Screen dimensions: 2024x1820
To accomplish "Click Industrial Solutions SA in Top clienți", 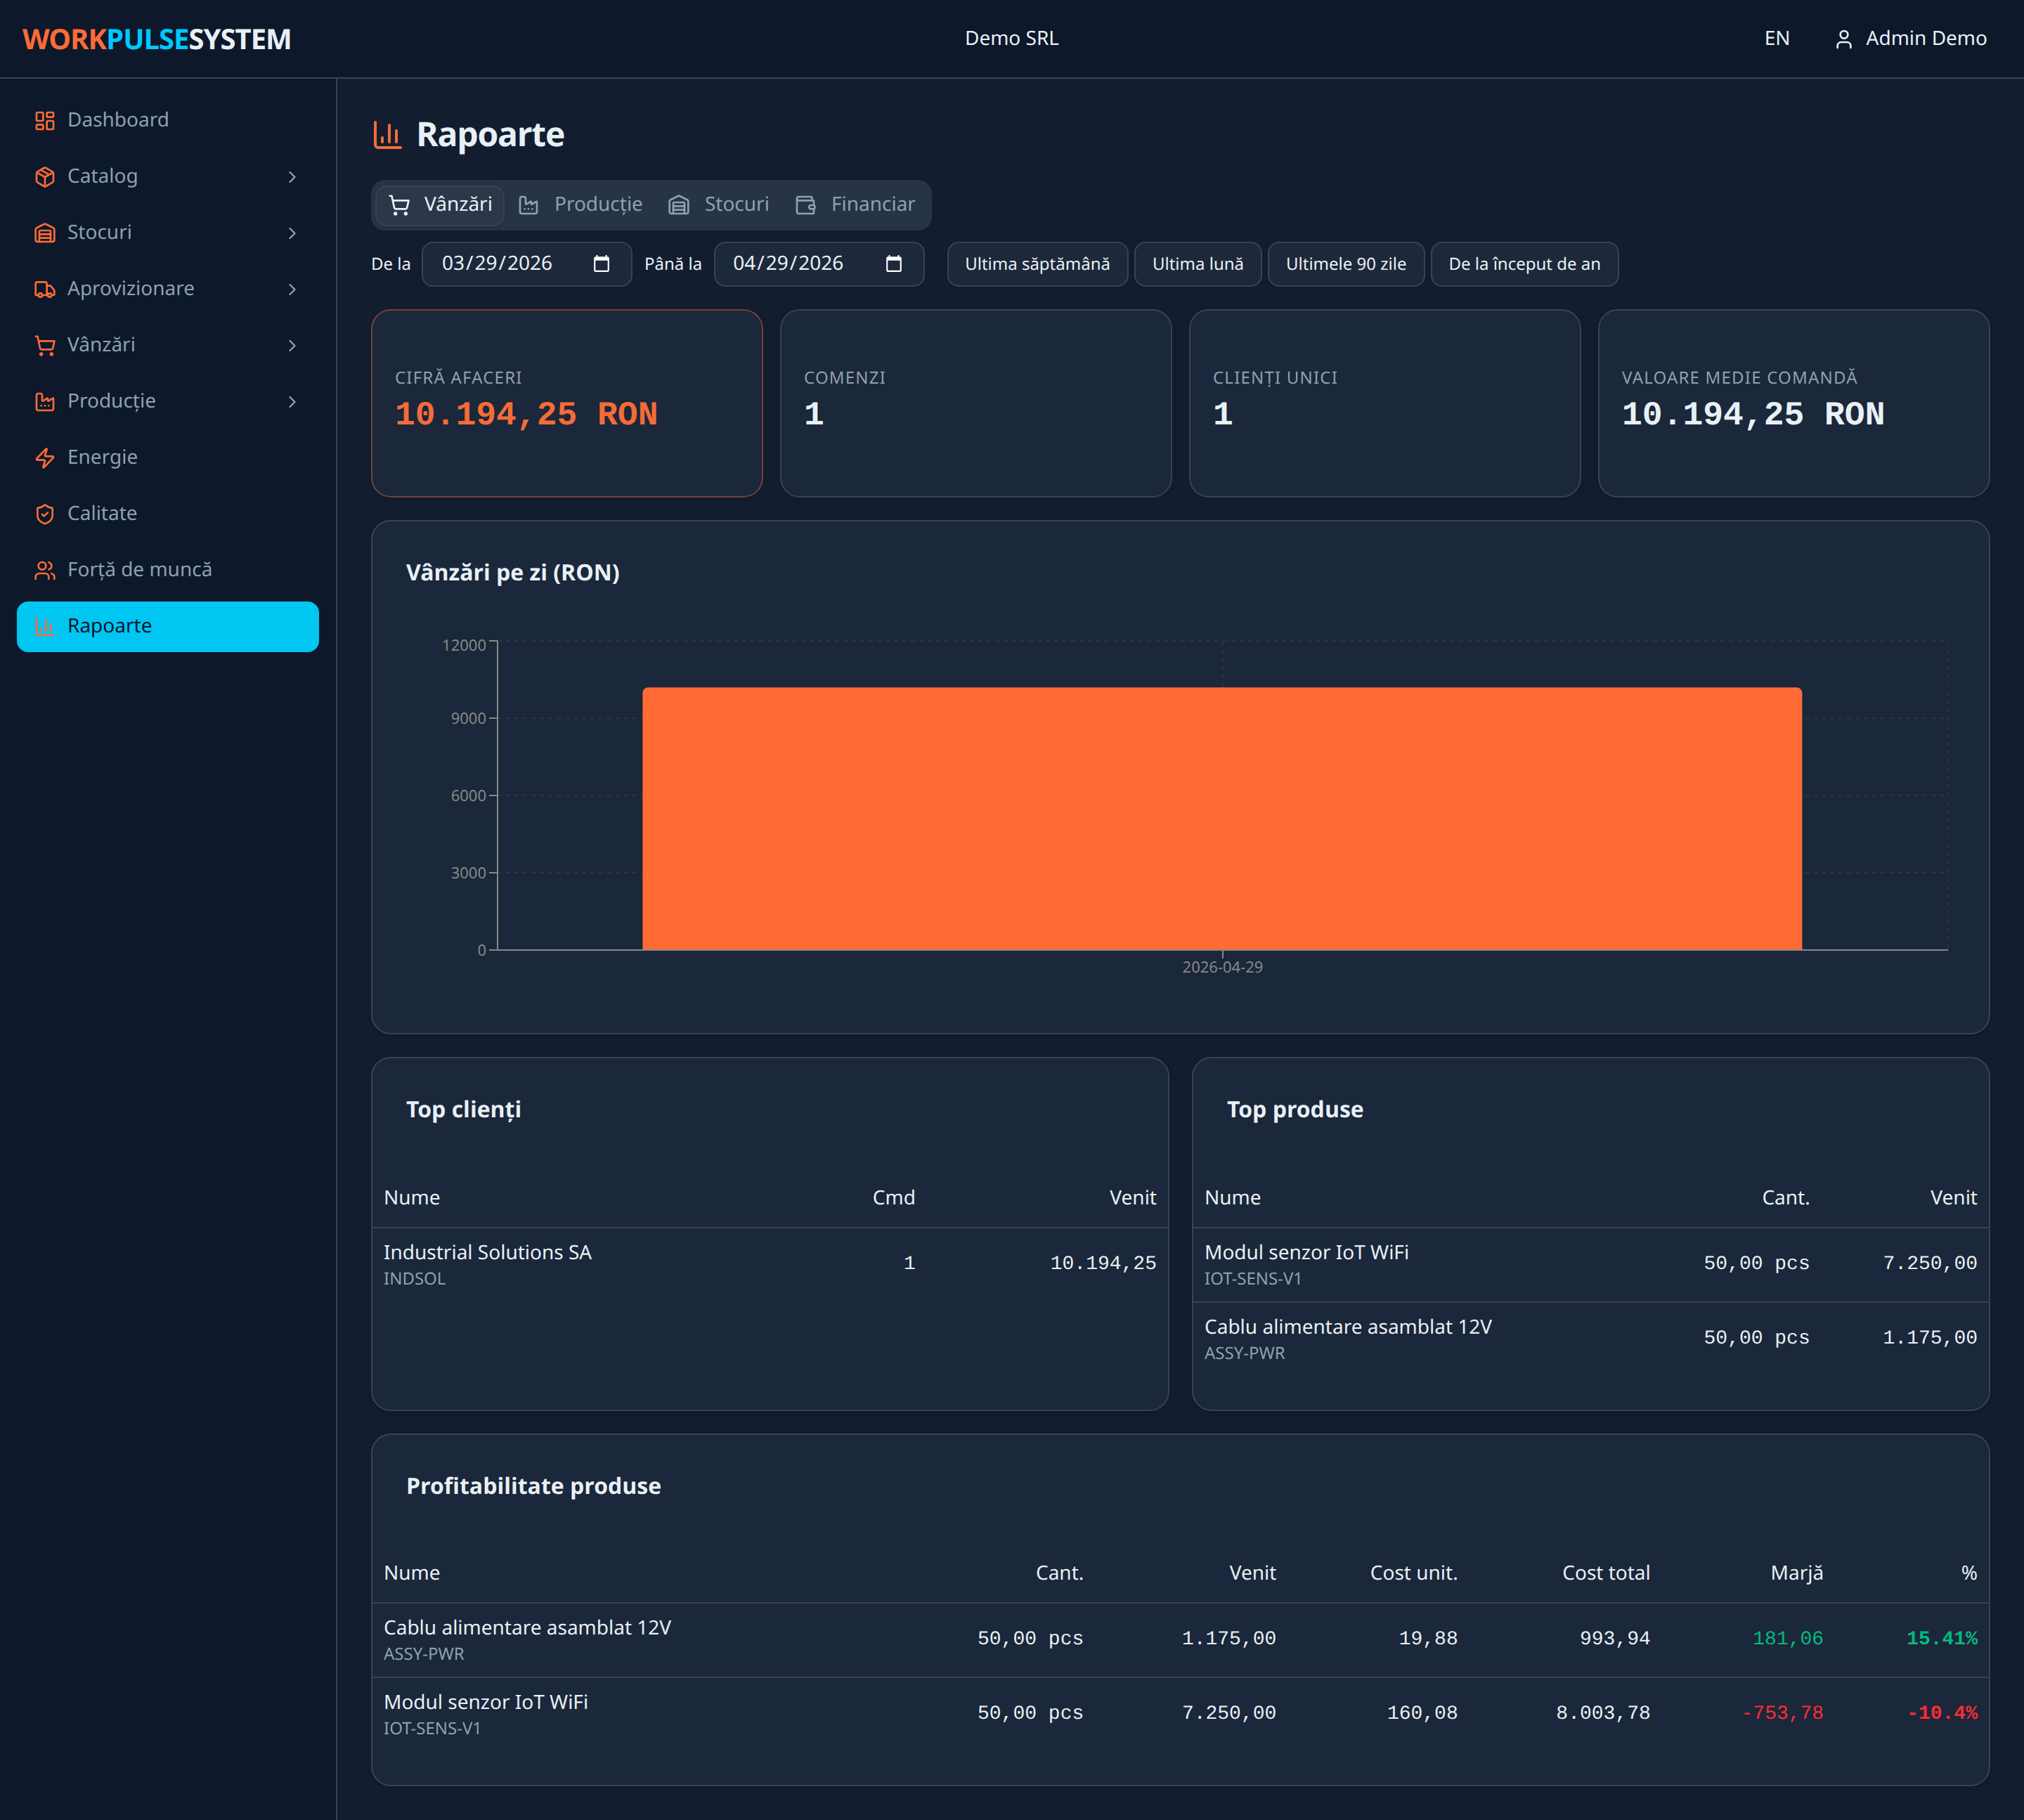I will coord(488,1253).
